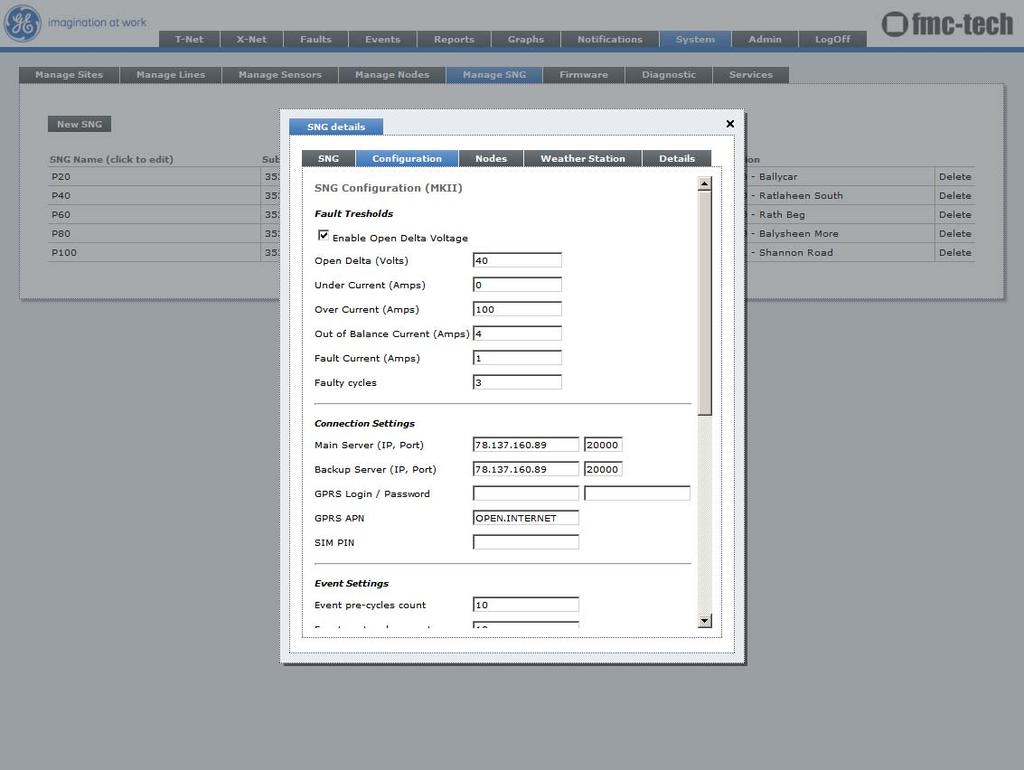1024x770 pixels.
Task: Click the GPRS Login field
Action: point(526,493)
